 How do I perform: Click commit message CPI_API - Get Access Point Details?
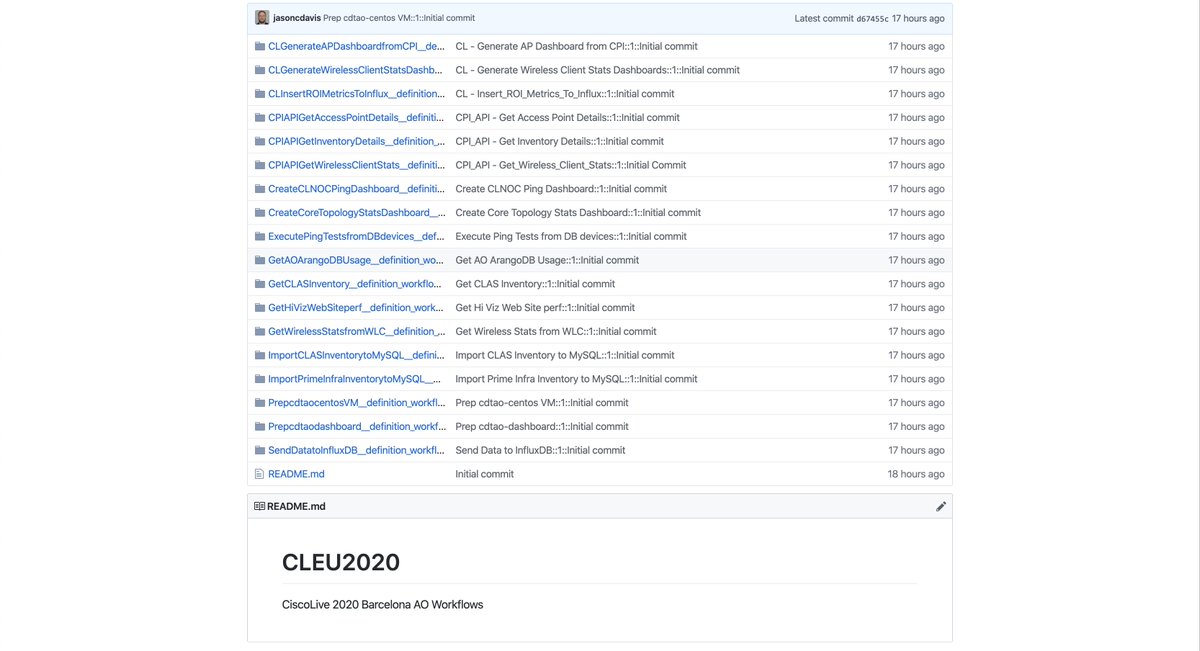pos(567,118)
